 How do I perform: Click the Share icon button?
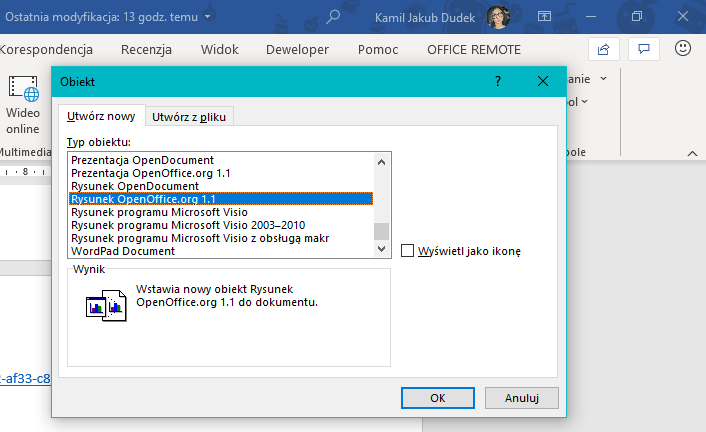pos(603,49)
